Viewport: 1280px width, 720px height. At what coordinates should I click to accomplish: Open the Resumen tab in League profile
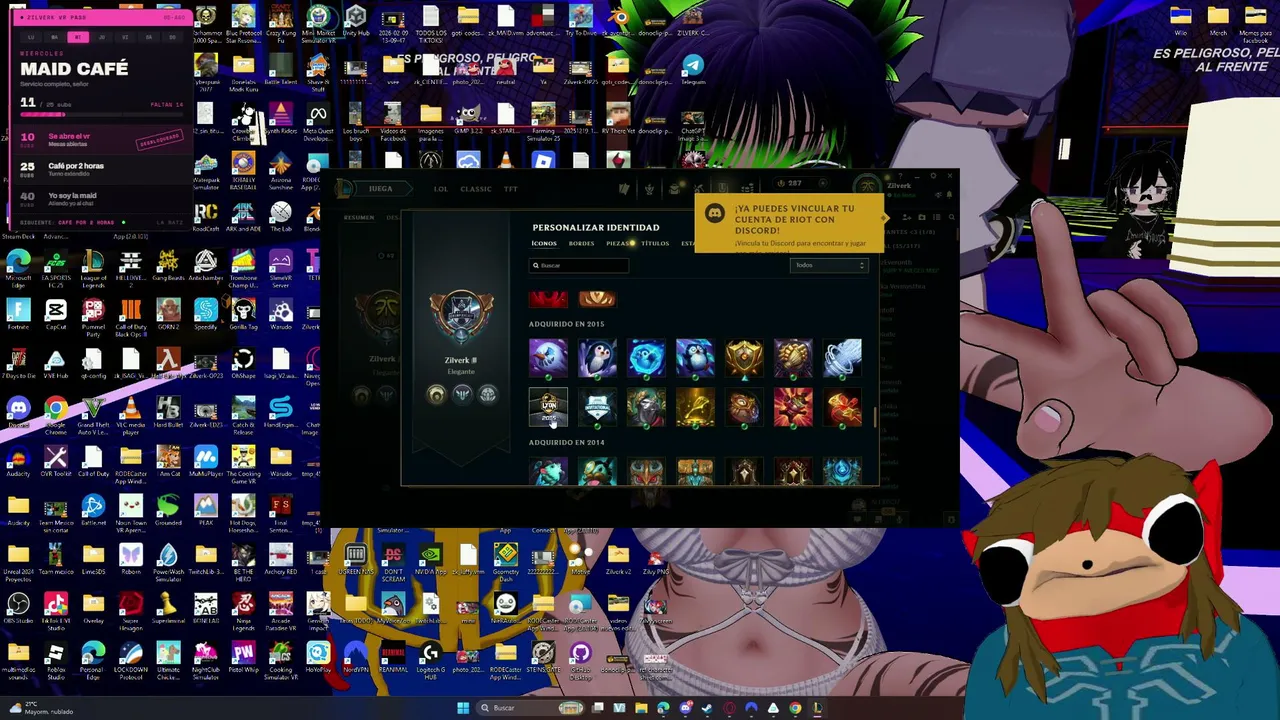click(359, 217)
